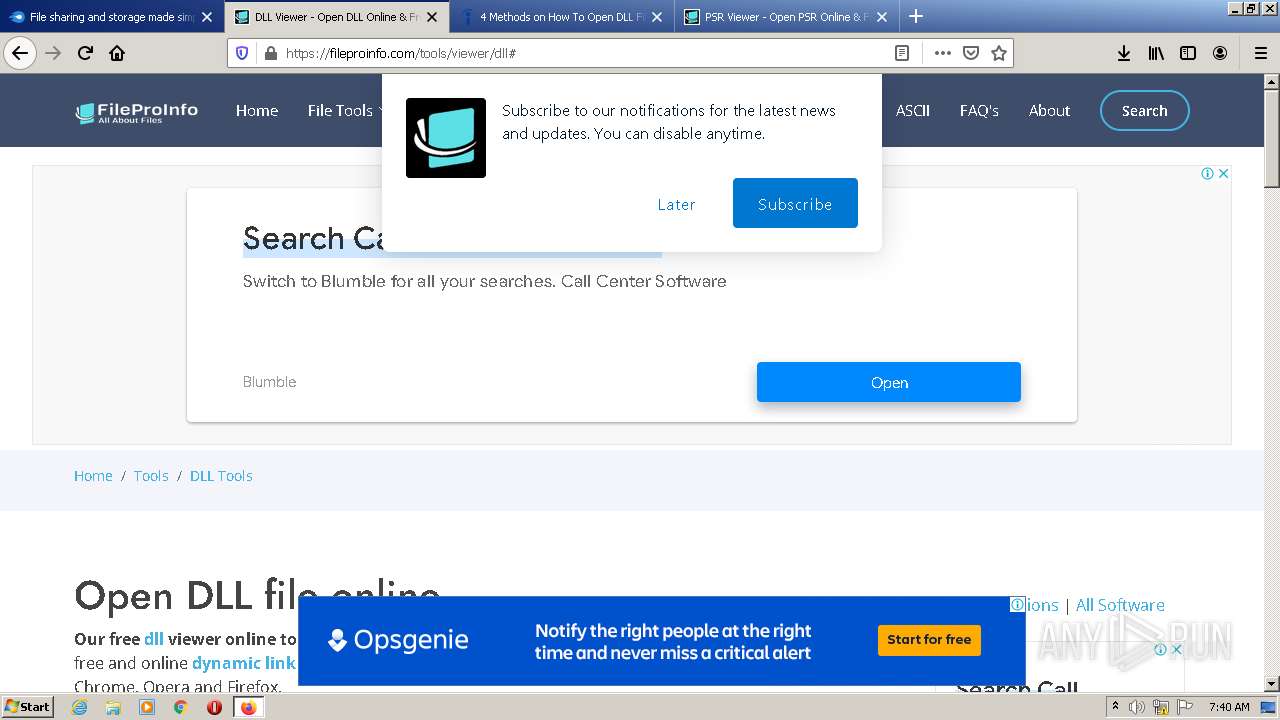The image size is (1280, 720).
Task: Open Chrome from taskbar
Action: pyautogui.click(x=180, y=707)
